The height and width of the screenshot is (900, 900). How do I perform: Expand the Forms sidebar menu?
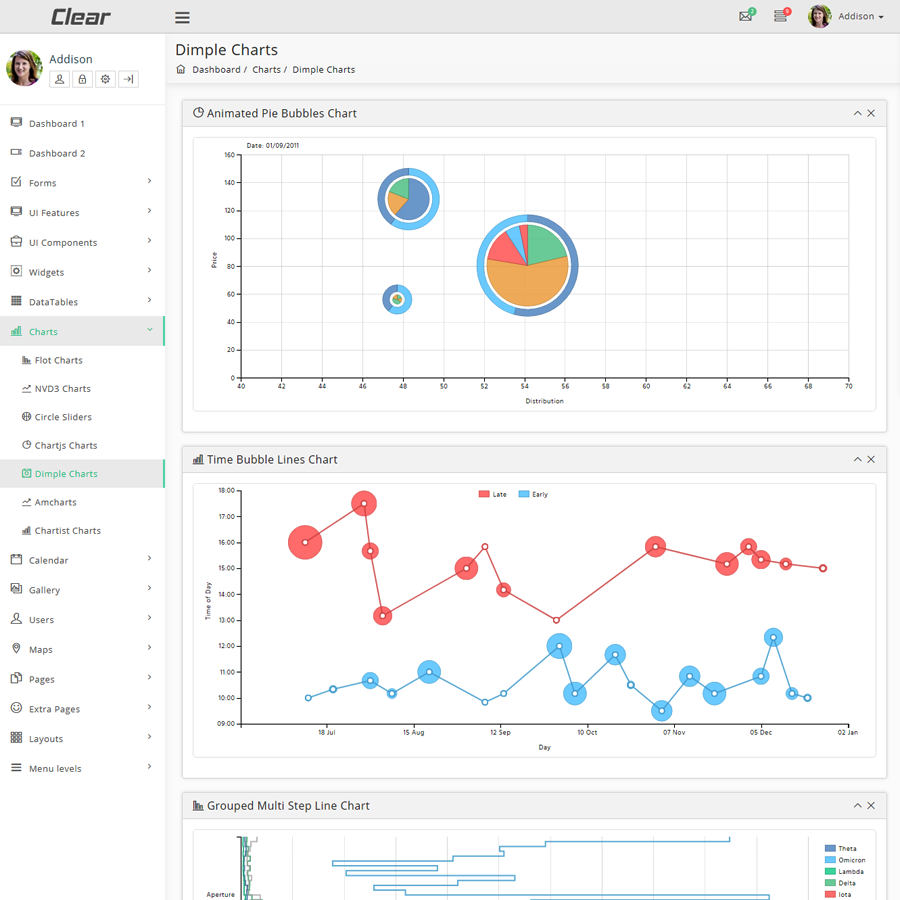tap(82, 183)
